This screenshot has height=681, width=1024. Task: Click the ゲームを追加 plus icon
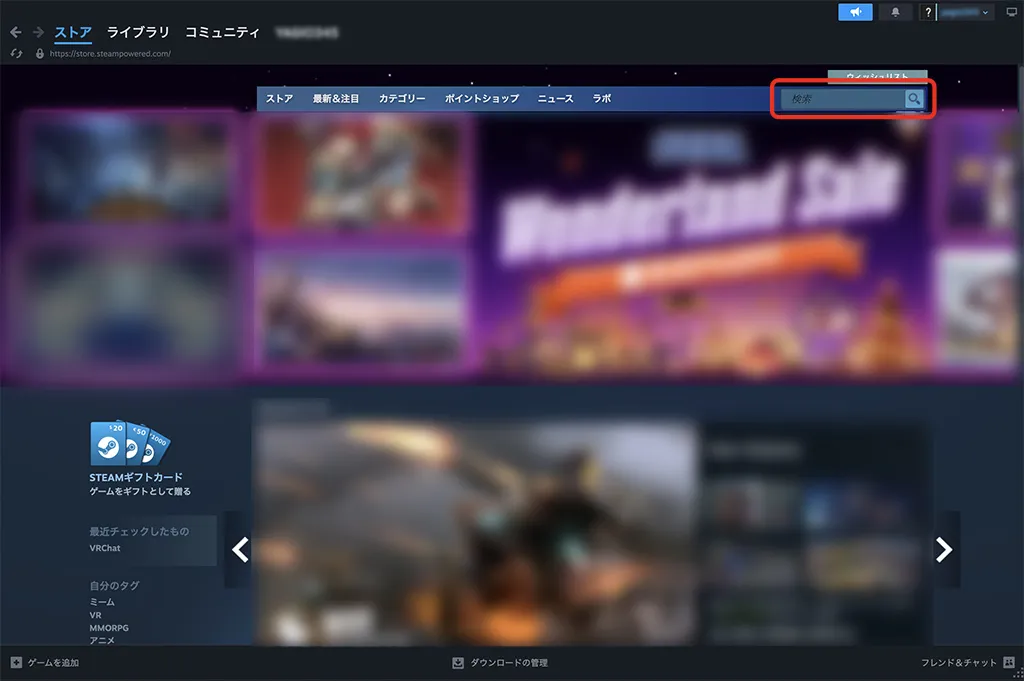pos(16,662)
